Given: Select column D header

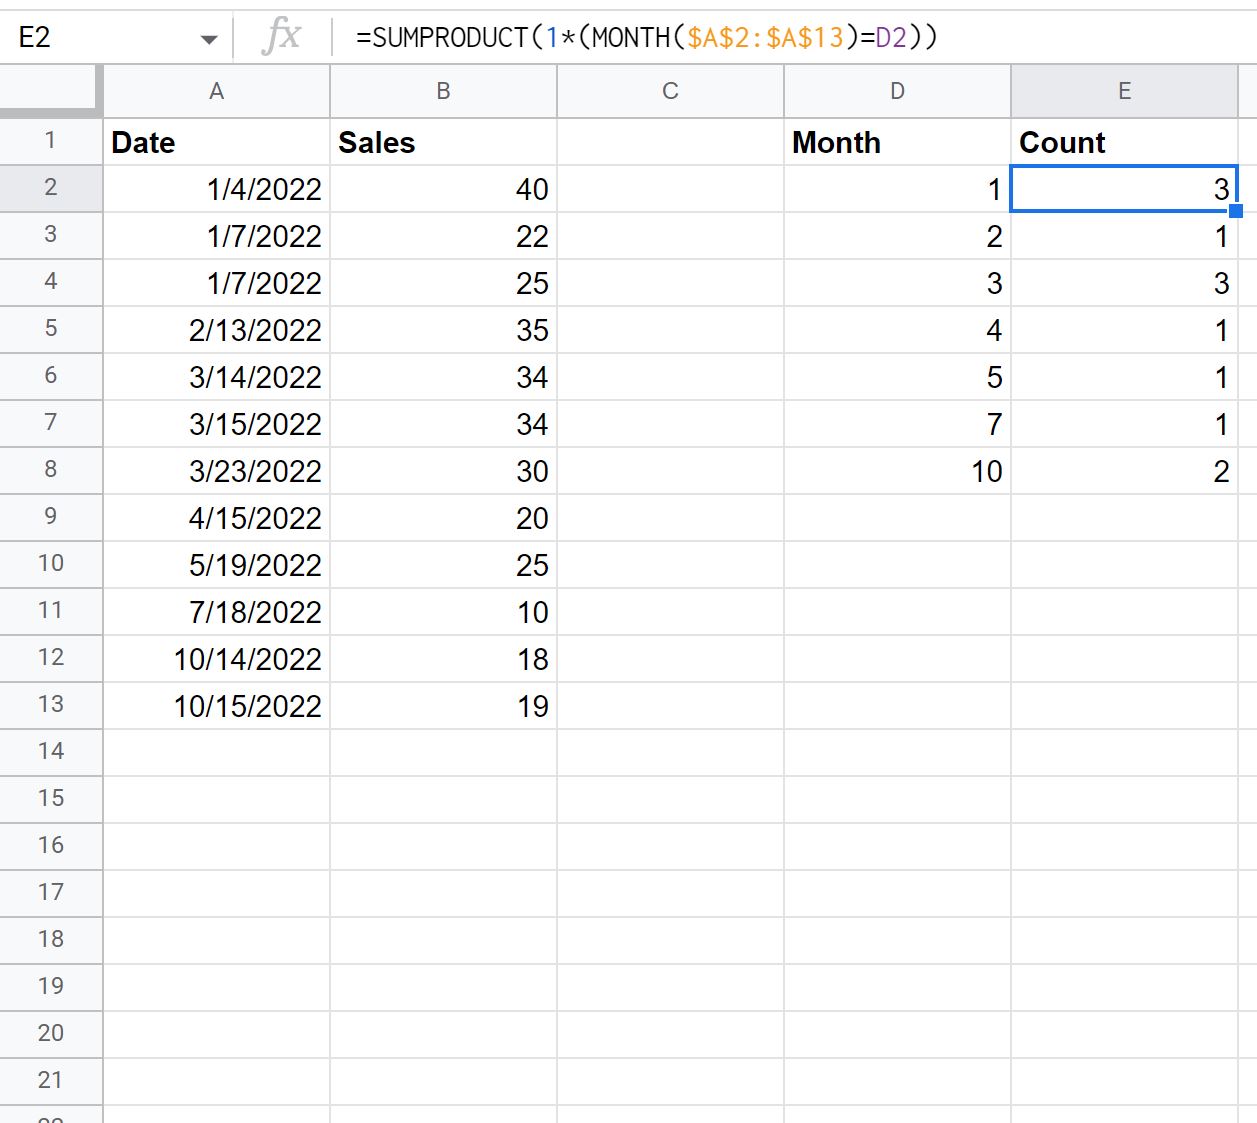Looking at the screenshot, I should coord(897,90).
